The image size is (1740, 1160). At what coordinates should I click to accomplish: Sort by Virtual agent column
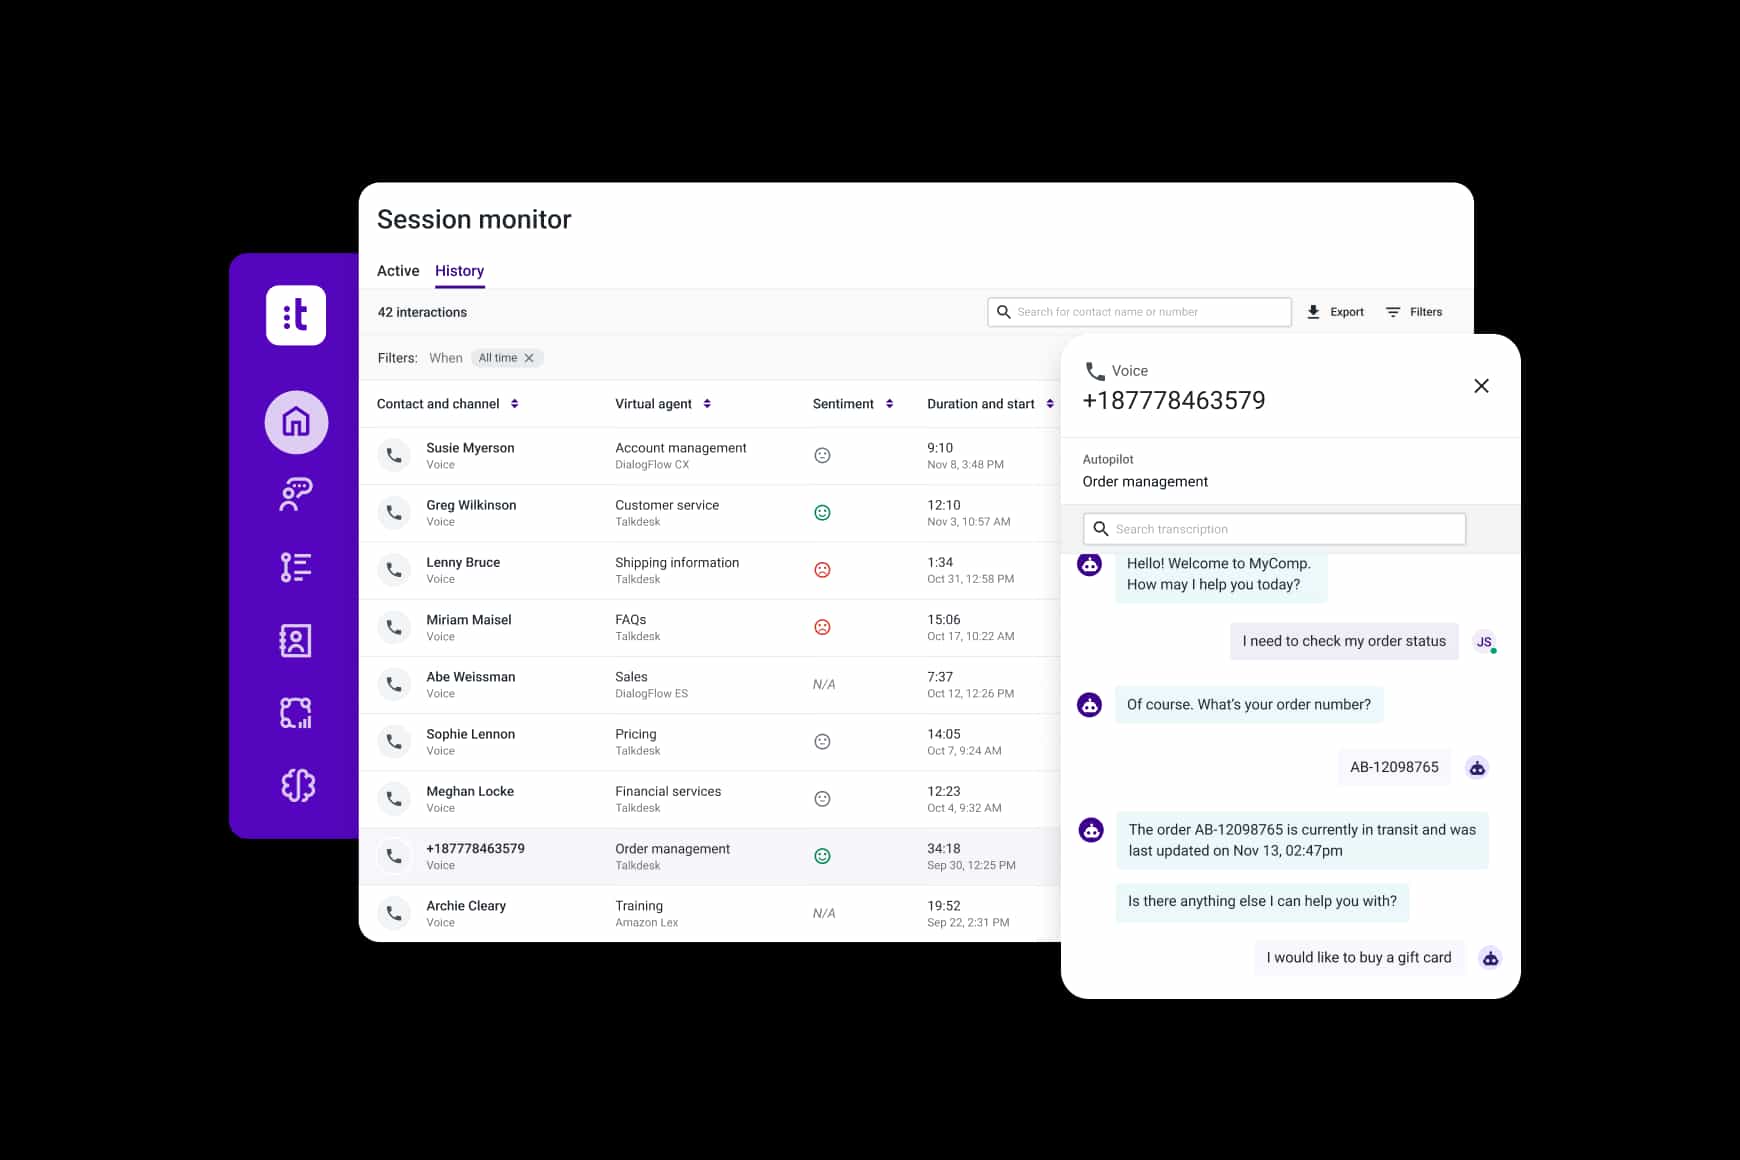(x=707, y=404)
